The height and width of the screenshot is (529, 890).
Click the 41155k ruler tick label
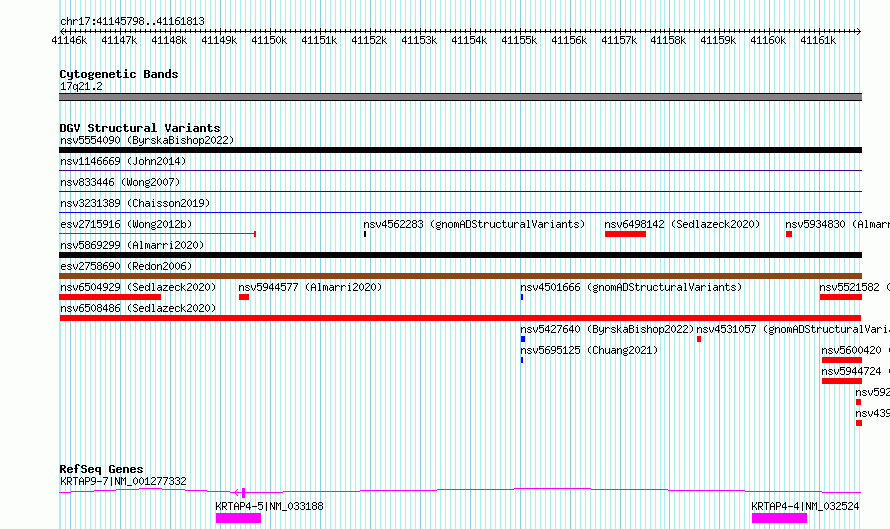point(519,40)
